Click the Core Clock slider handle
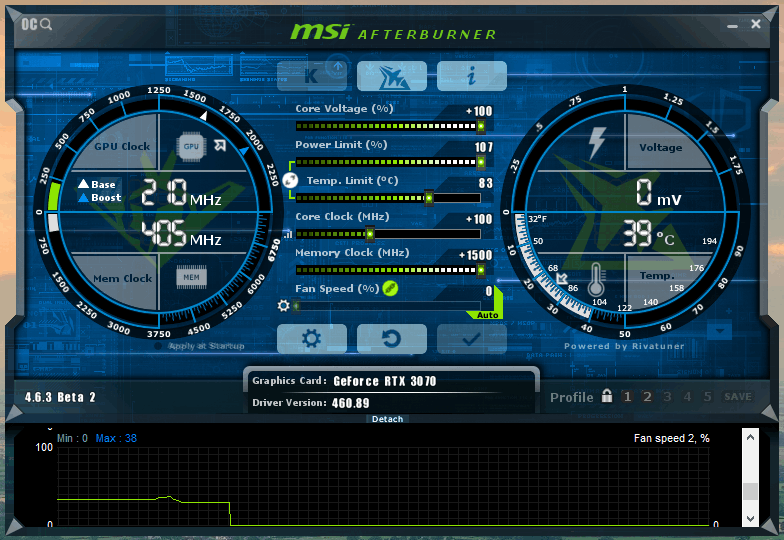This screenshot has height=540, width=784. (x=370, y=234)
